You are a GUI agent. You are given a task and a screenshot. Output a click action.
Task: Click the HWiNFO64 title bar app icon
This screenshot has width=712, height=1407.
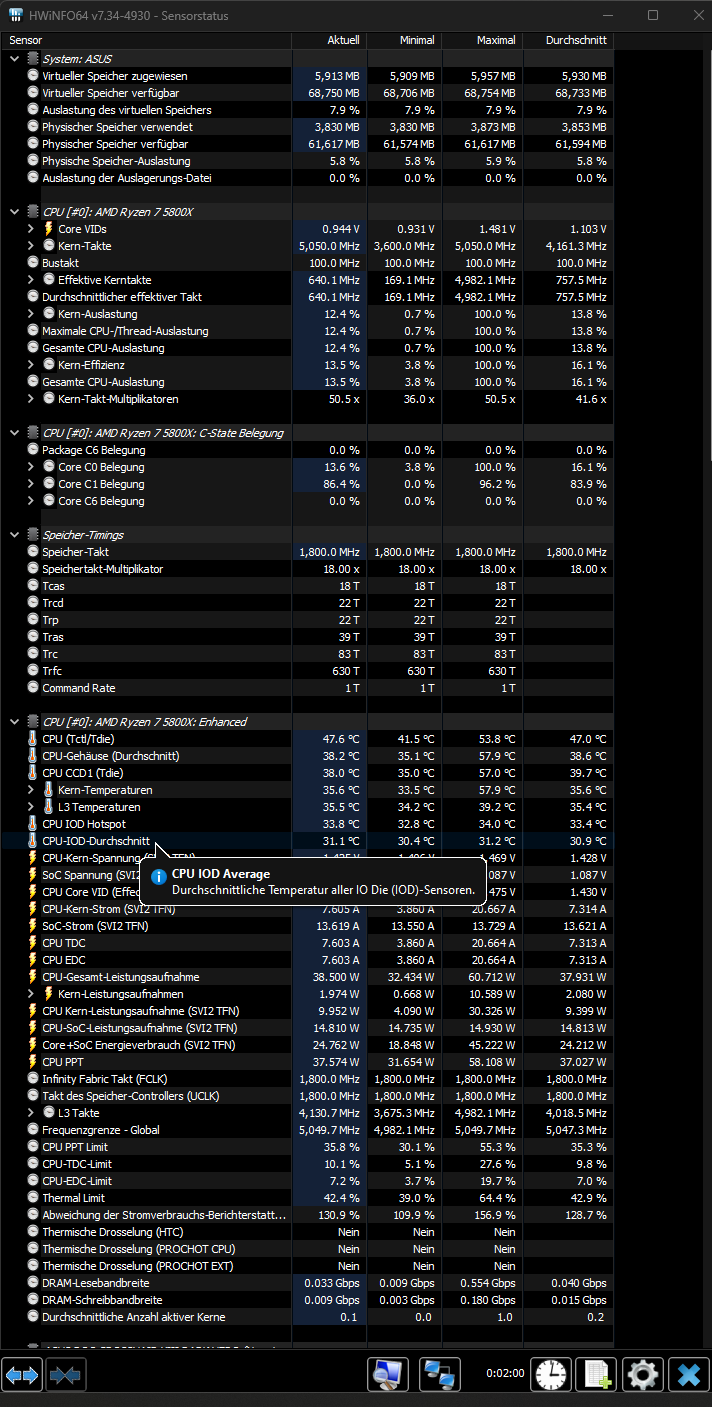click(x=16, y=15)
